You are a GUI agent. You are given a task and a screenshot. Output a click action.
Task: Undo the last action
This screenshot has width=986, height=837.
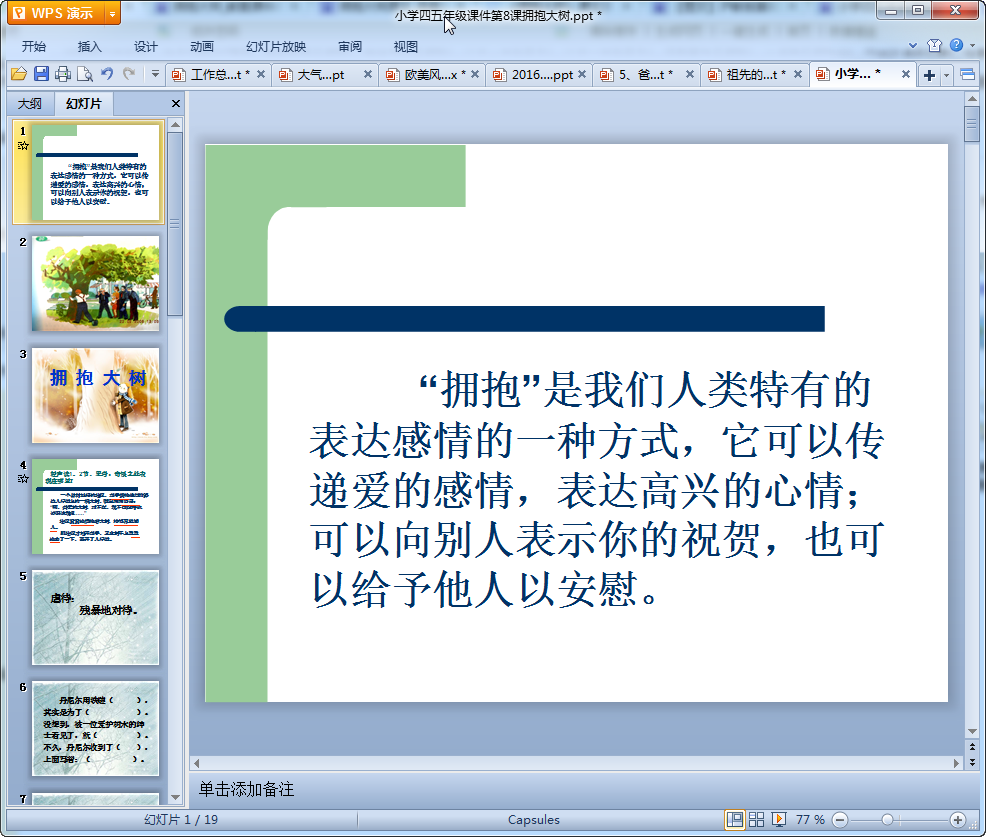[108, 74]
